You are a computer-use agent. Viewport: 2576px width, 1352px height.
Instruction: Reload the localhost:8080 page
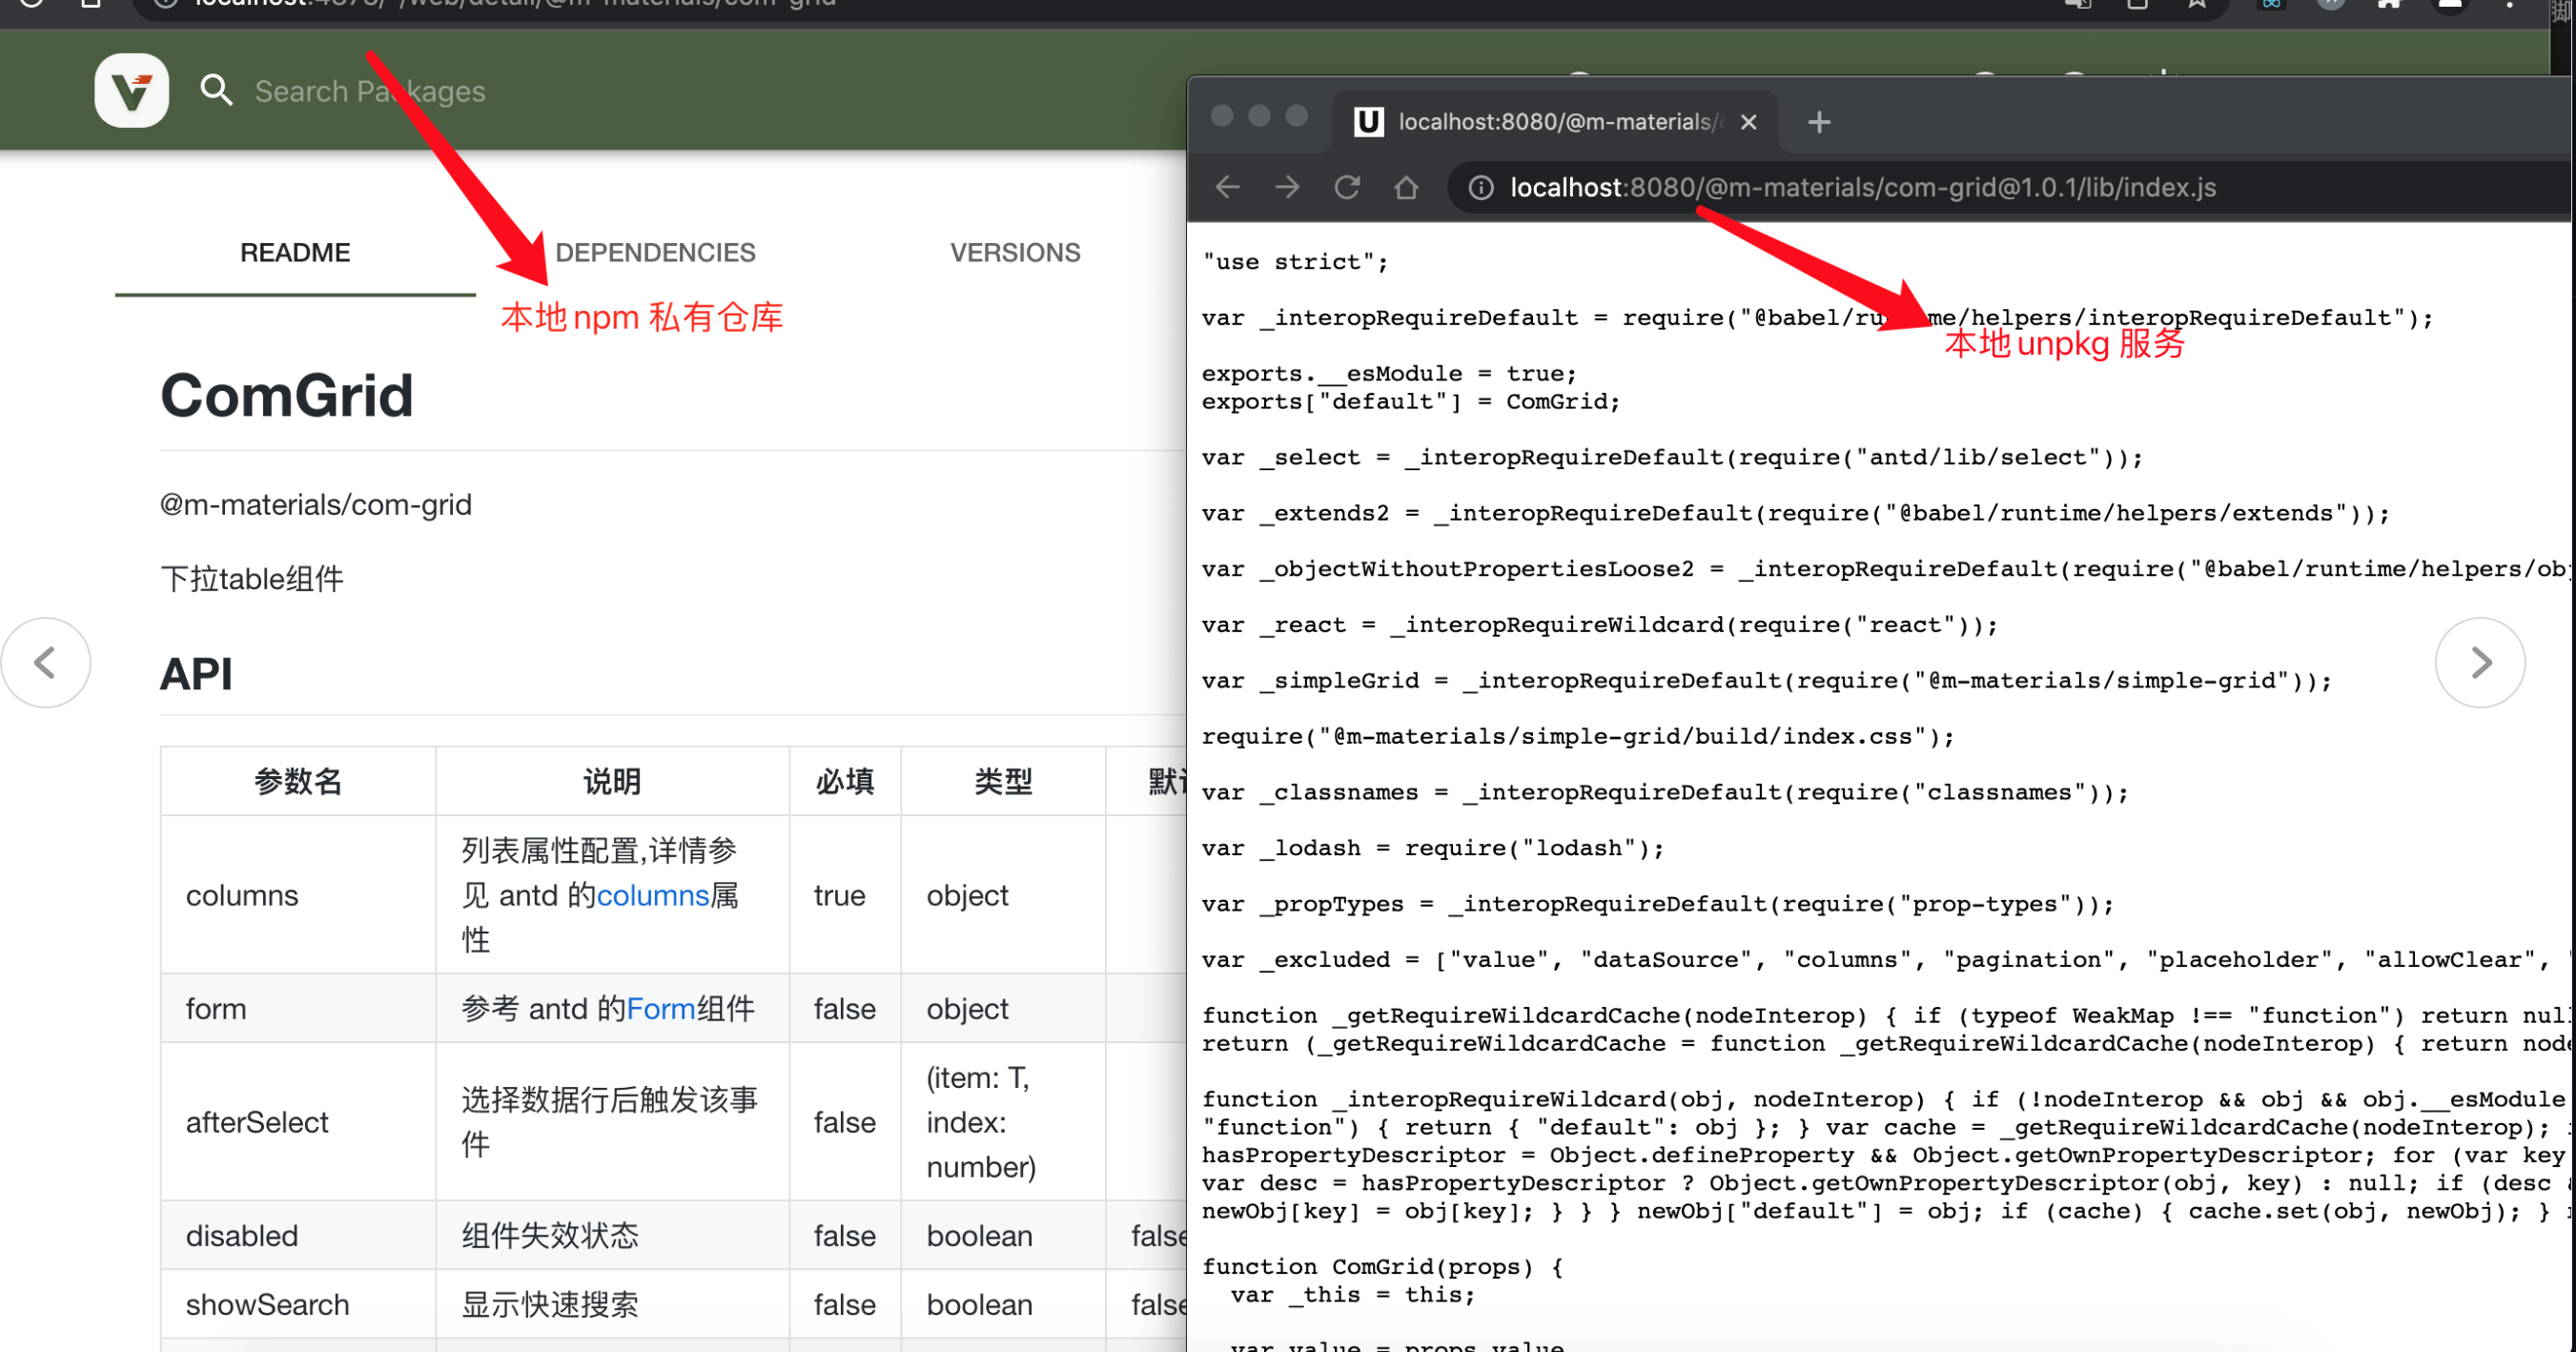click(x=1347, y=187)
